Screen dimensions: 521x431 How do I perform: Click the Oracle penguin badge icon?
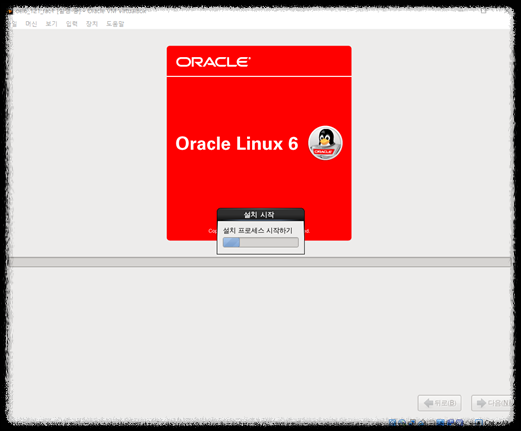point(325,143)
